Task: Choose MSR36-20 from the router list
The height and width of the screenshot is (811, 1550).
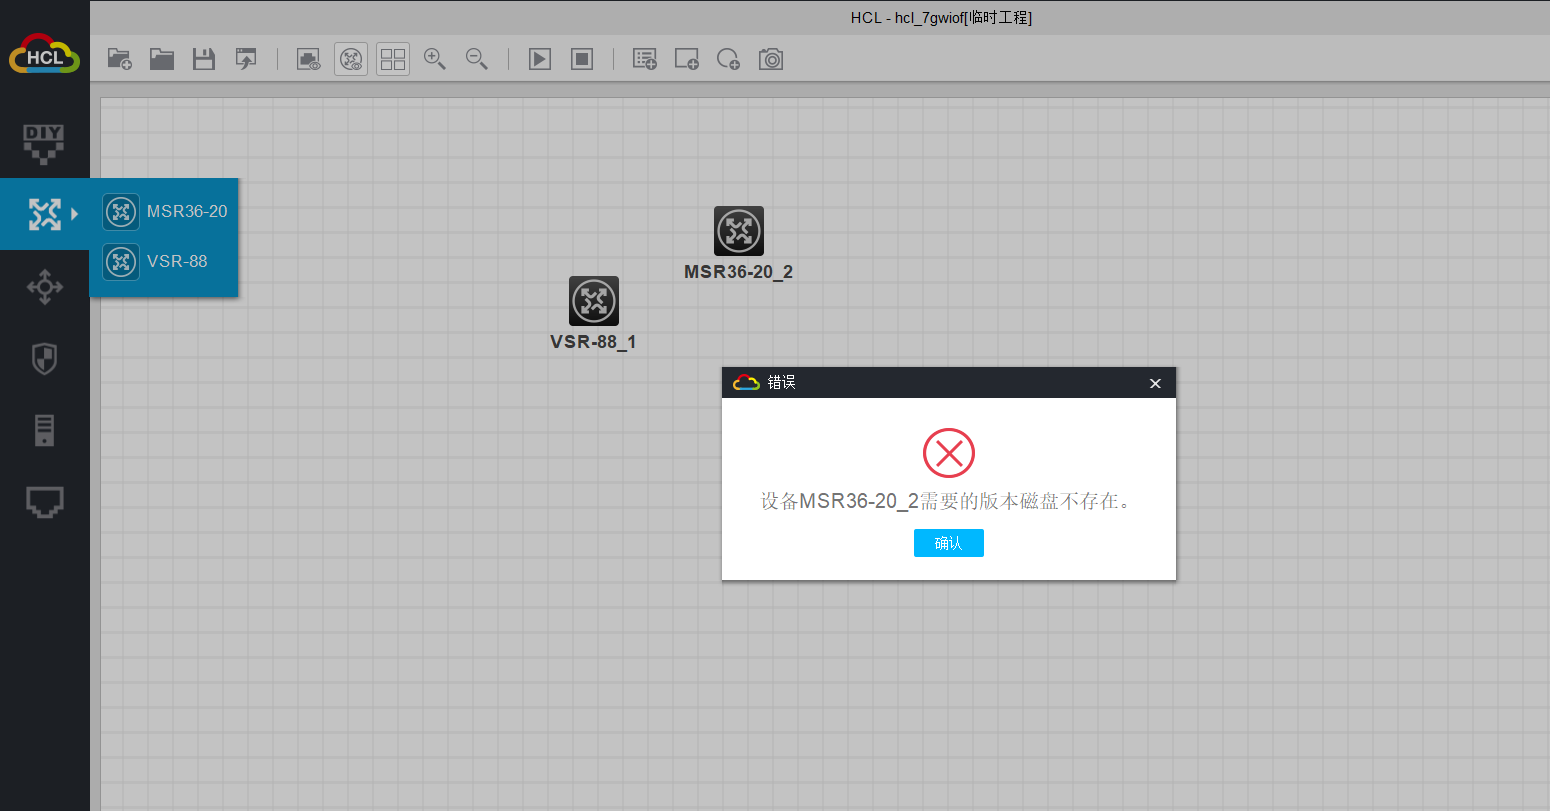Action: tap(165, 212)
